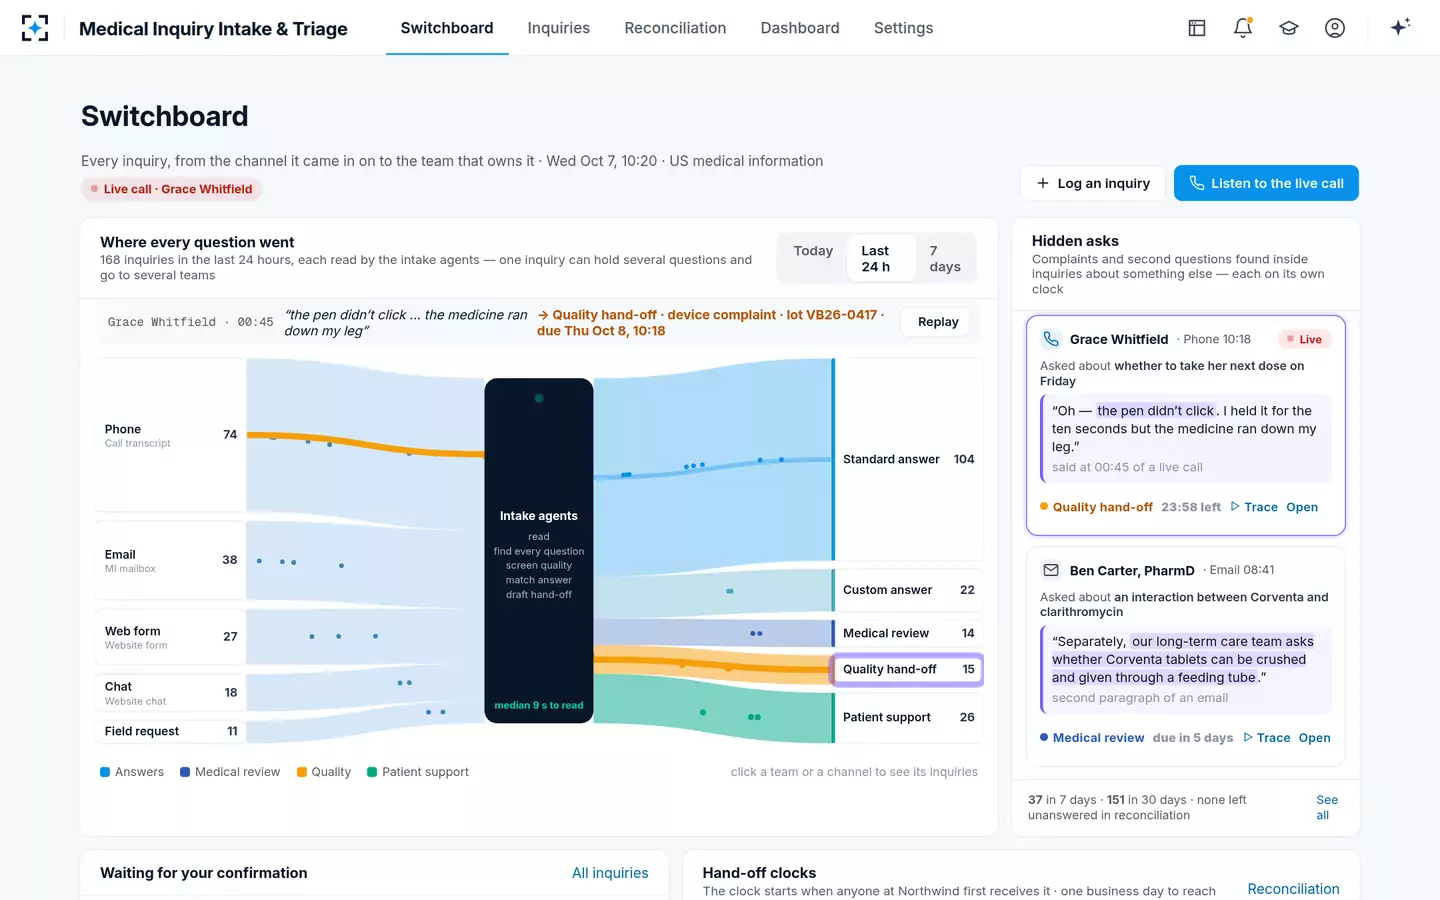Click the Replay button

click(938, 322)
